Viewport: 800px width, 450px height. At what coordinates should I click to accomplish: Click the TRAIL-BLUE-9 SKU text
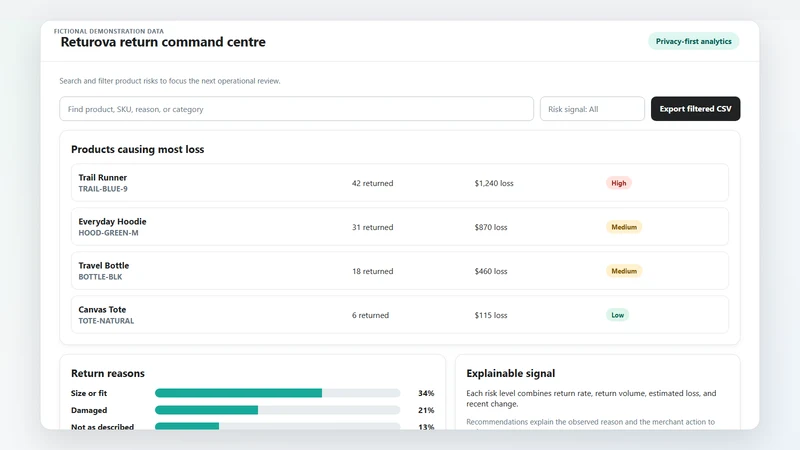(x=103, y=189)
